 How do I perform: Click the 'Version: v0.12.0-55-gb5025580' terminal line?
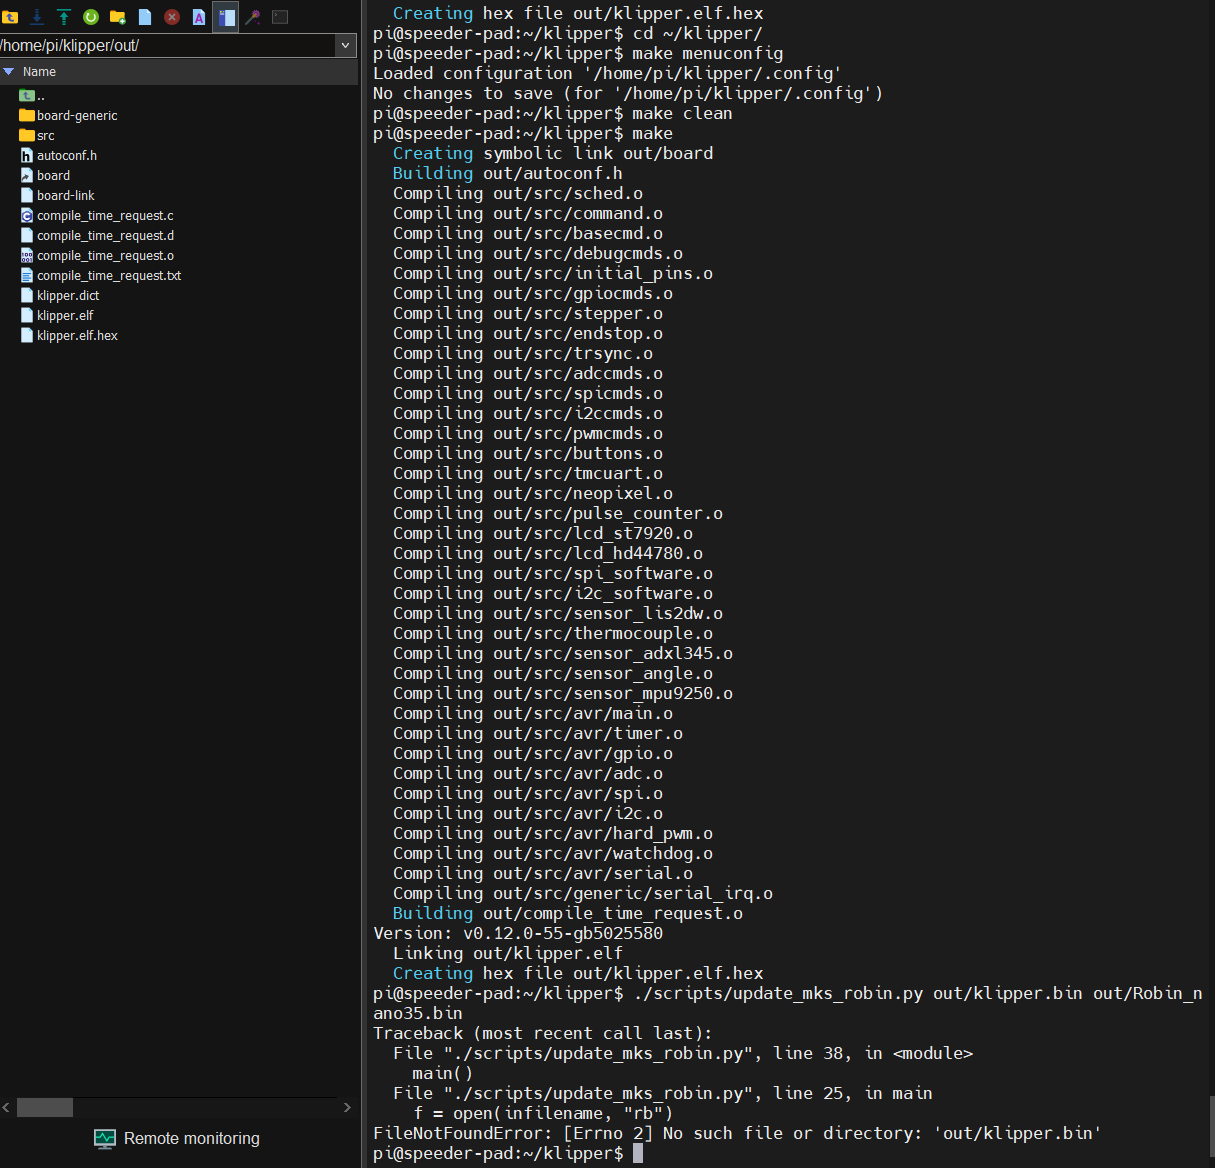click(x=518, y=933)
